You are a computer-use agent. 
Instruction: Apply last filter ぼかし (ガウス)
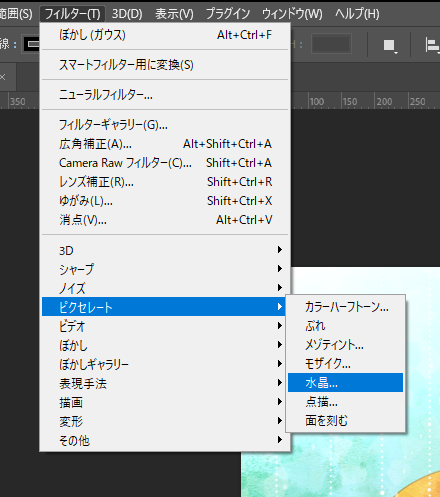pos(165,35)
